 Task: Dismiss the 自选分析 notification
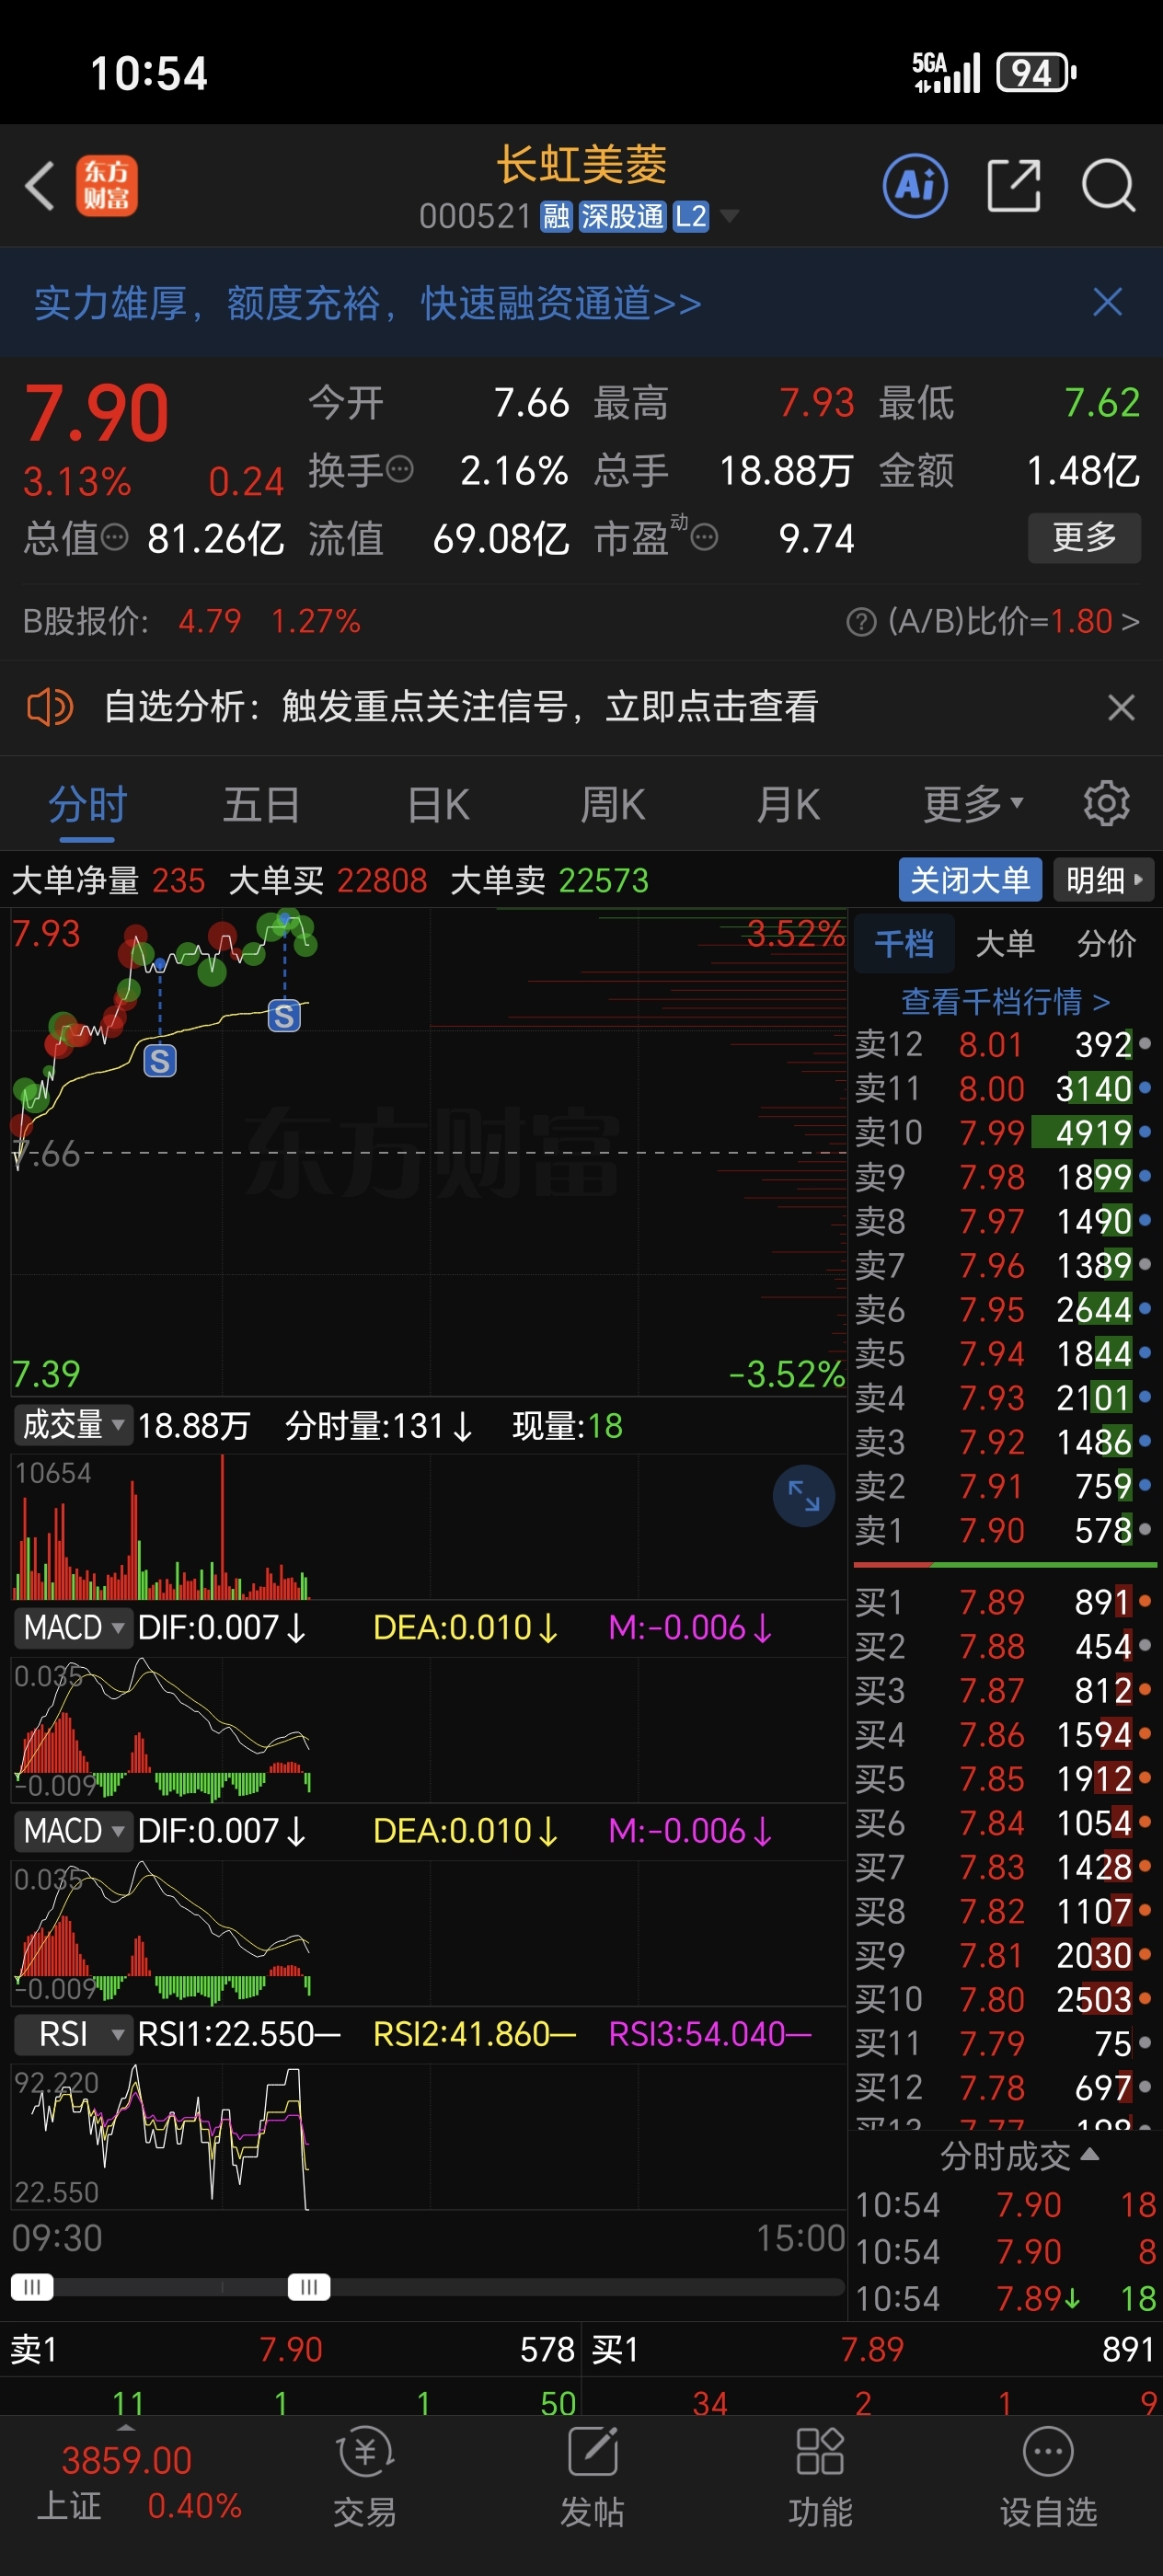pos(1121,707)
